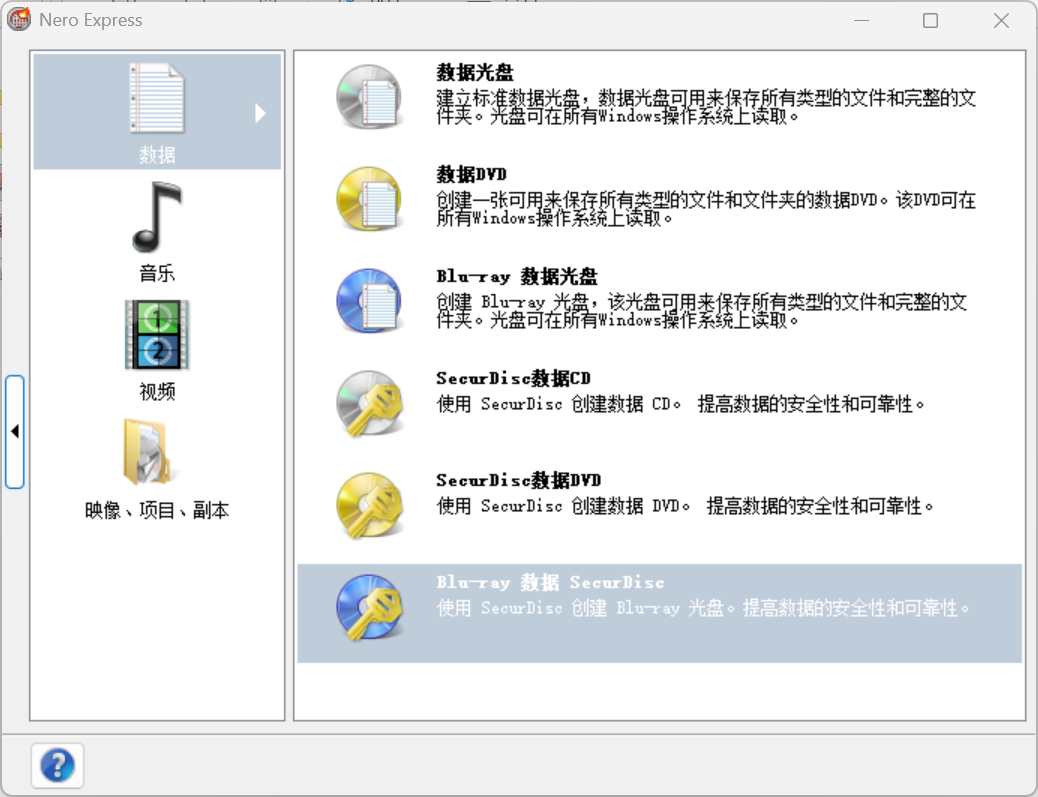The height and width of the screenshot is (797, 1038).
Task: Select the highlighted Blu-ray 数据 SecurDisc option
Action: click(x=660, y=608)
